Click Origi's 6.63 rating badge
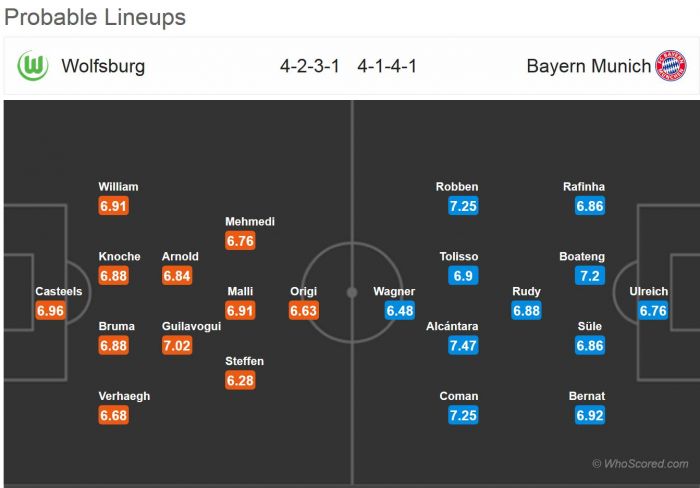 tap(303, 311)
